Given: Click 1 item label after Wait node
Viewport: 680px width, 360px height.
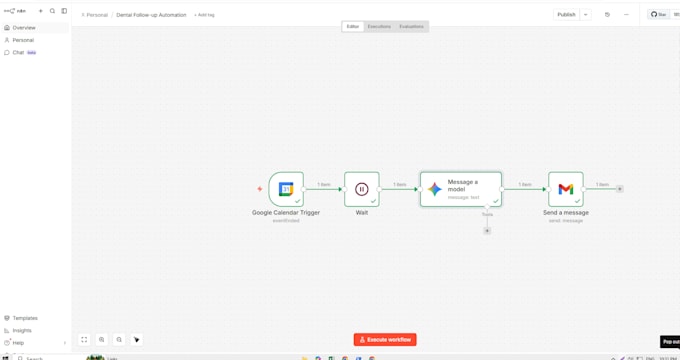Looking at the screenshot, I should pos(399,185).
